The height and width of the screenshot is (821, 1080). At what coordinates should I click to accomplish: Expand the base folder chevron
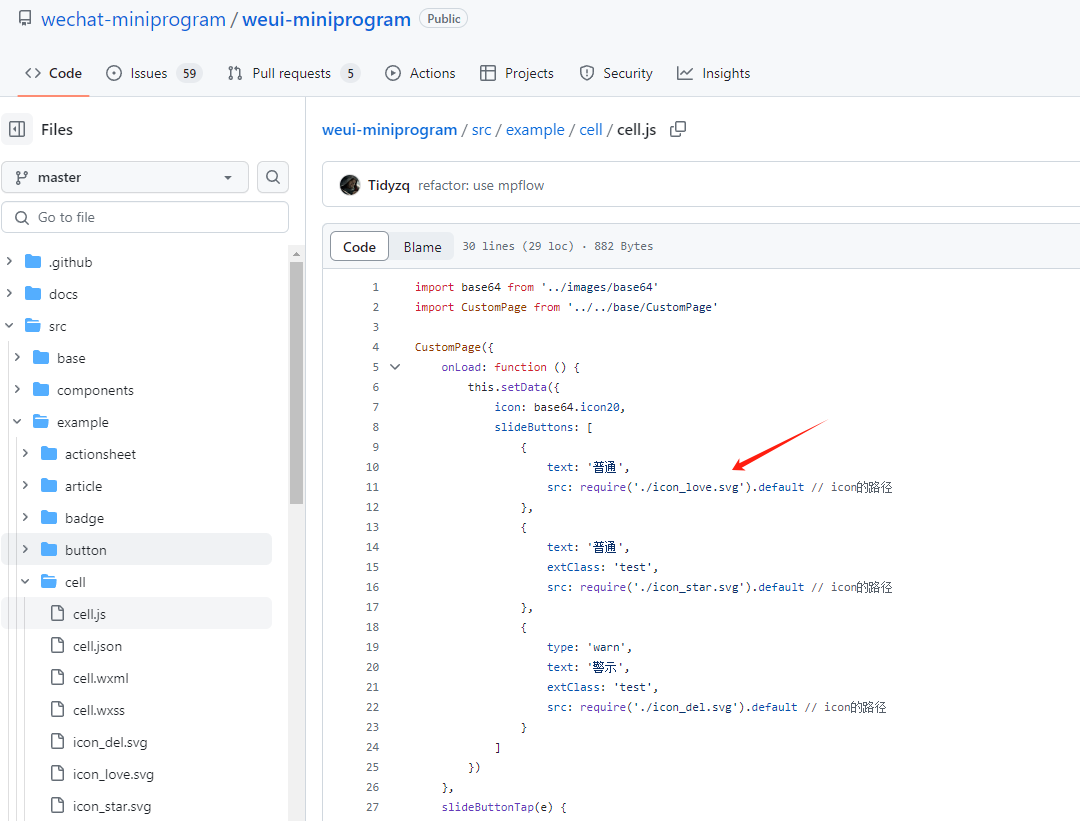point(18,358)
